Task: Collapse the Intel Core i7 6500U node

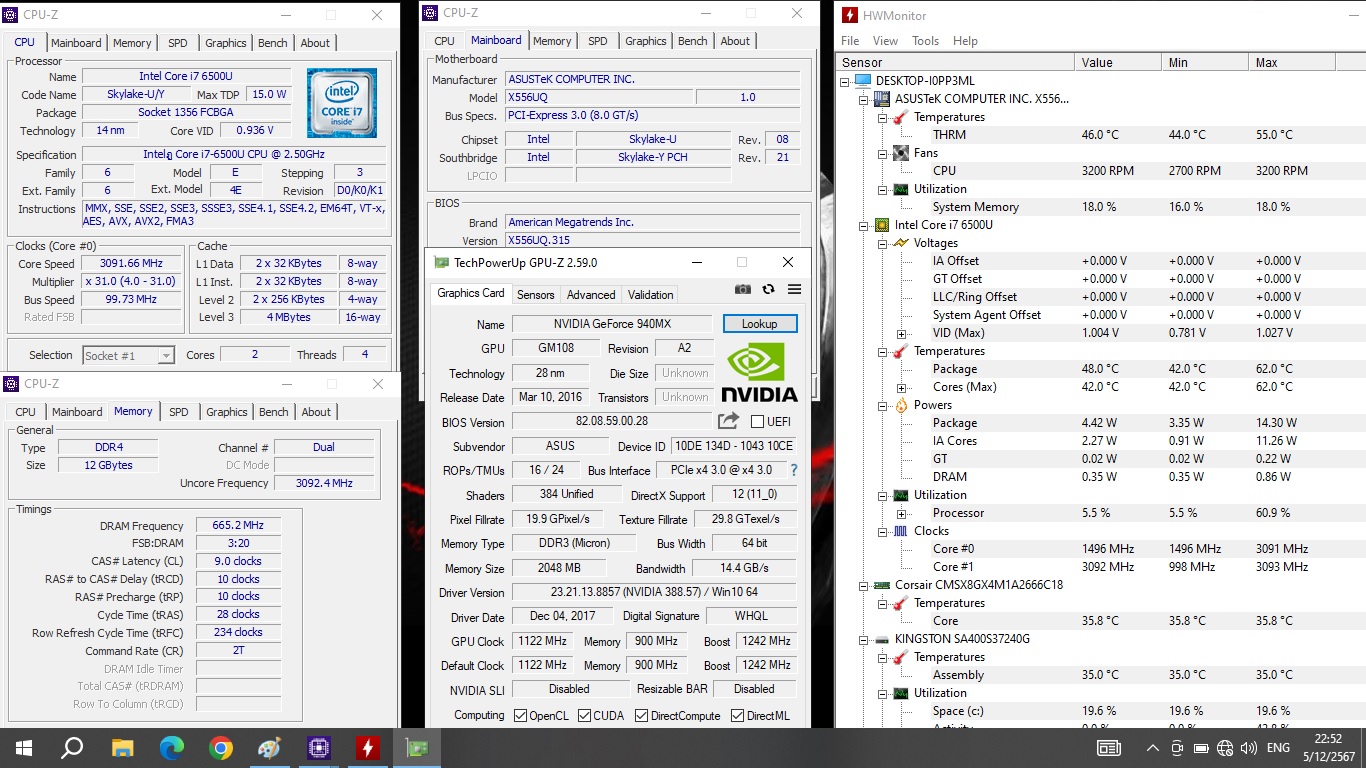Action: (865, 225)
